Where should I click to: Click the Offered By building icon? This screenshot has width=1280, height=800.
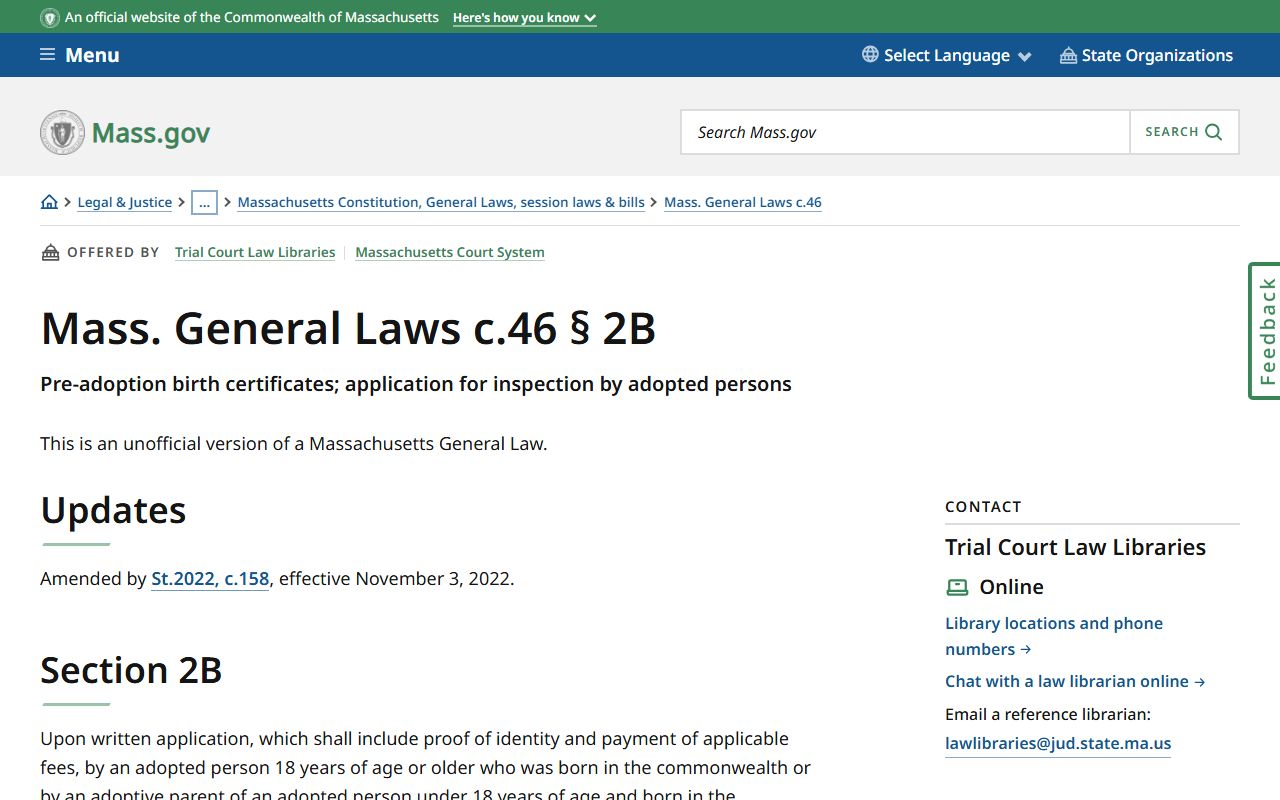pyautogui.click(x=50, y=252)
